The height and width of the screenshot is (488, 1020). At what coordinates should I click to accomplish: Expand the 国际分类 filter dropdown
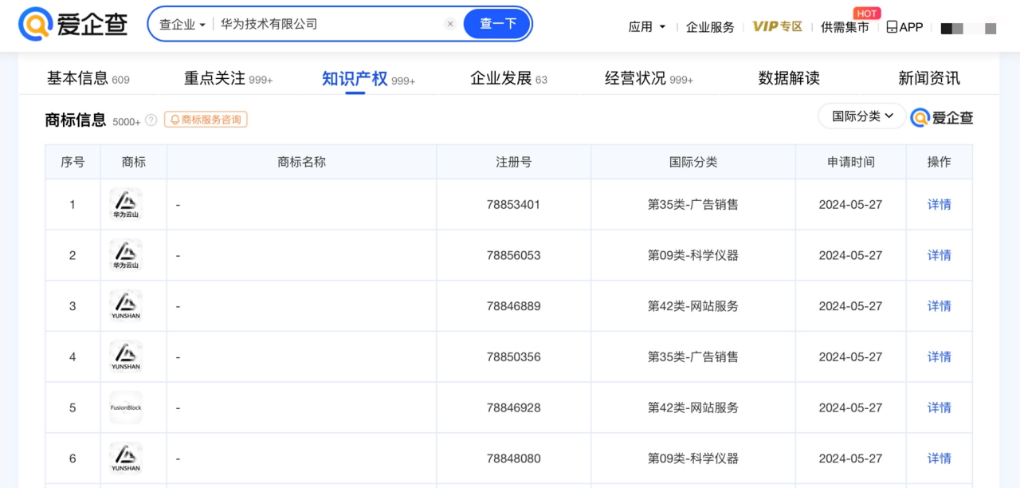[x=862, y=116]
